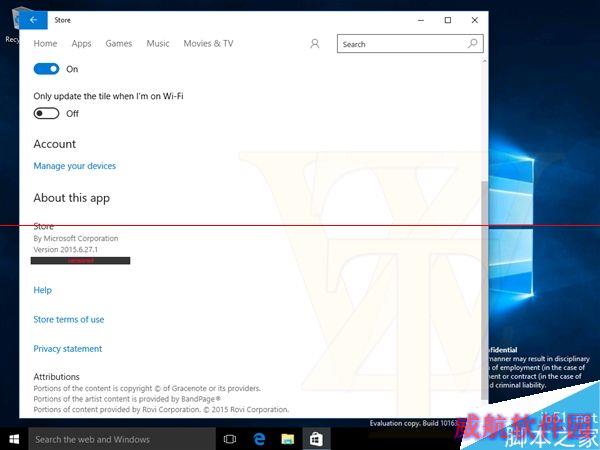Focus the Store Search input field
The image size is (600, 450).
(410, 44)
